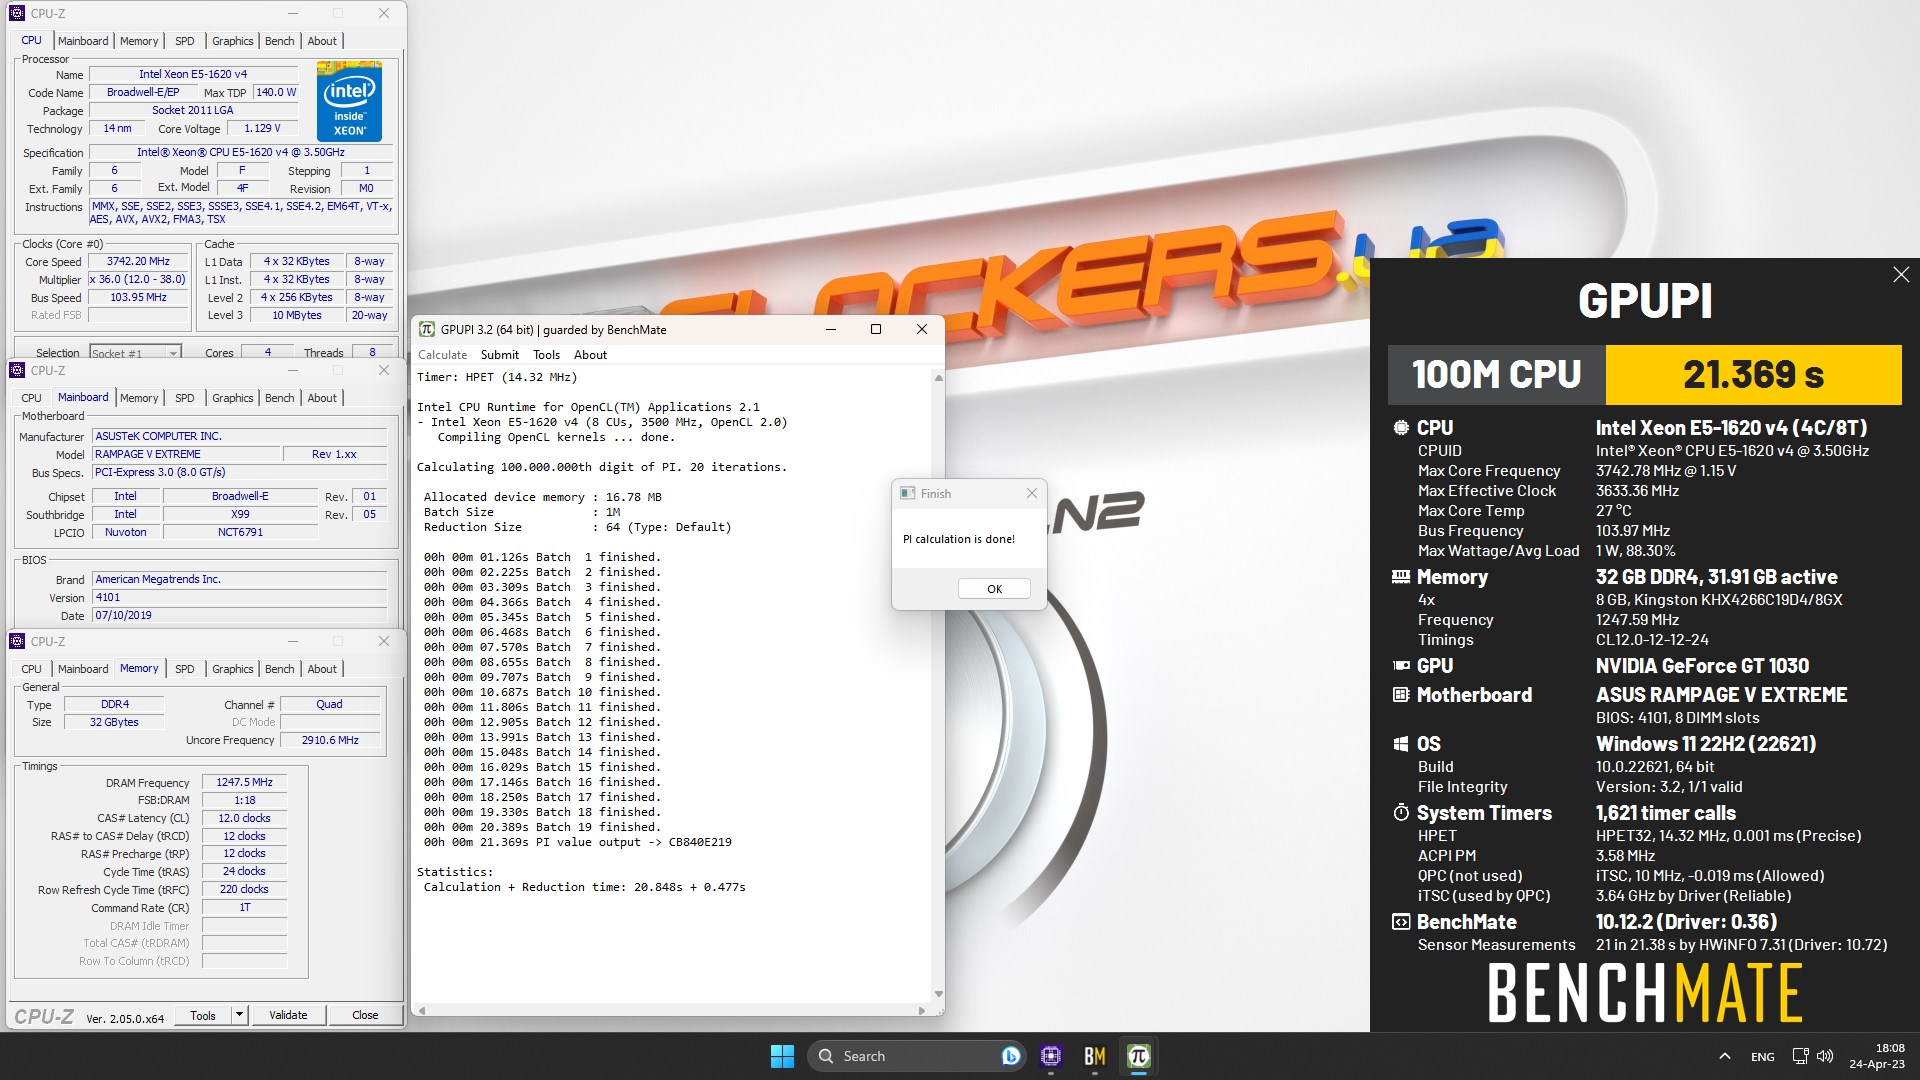Open the GPUPI taskbar icon

tap(1138, 1056)
